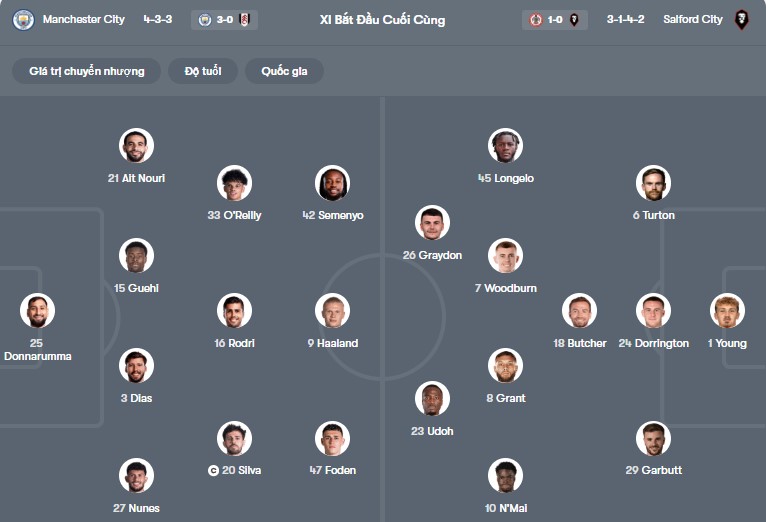Click Woodburn's player avatar

(x=505, y=256)
